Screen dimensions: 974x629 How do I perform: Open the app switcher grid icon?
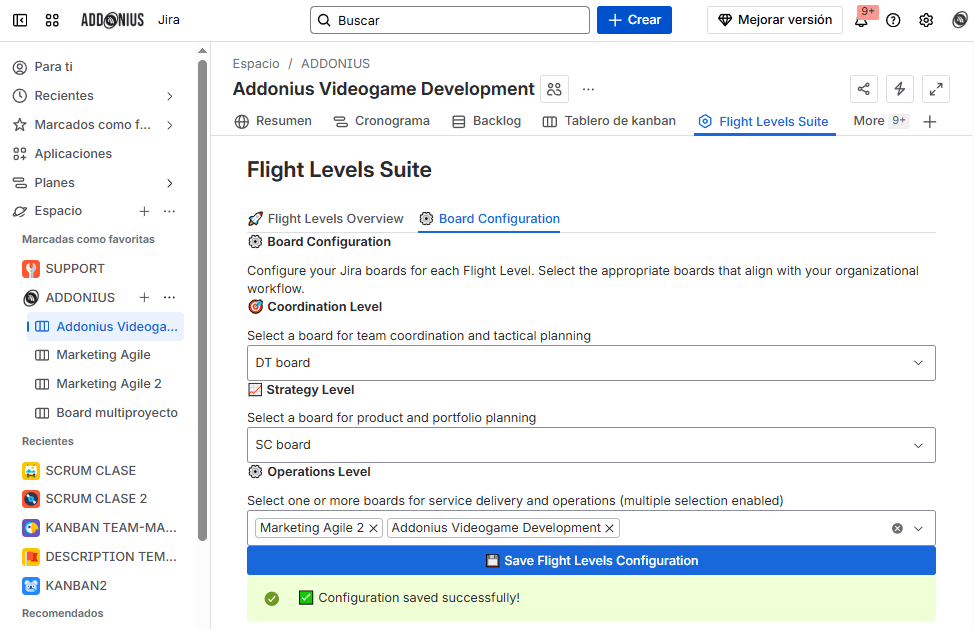[52, 20]
